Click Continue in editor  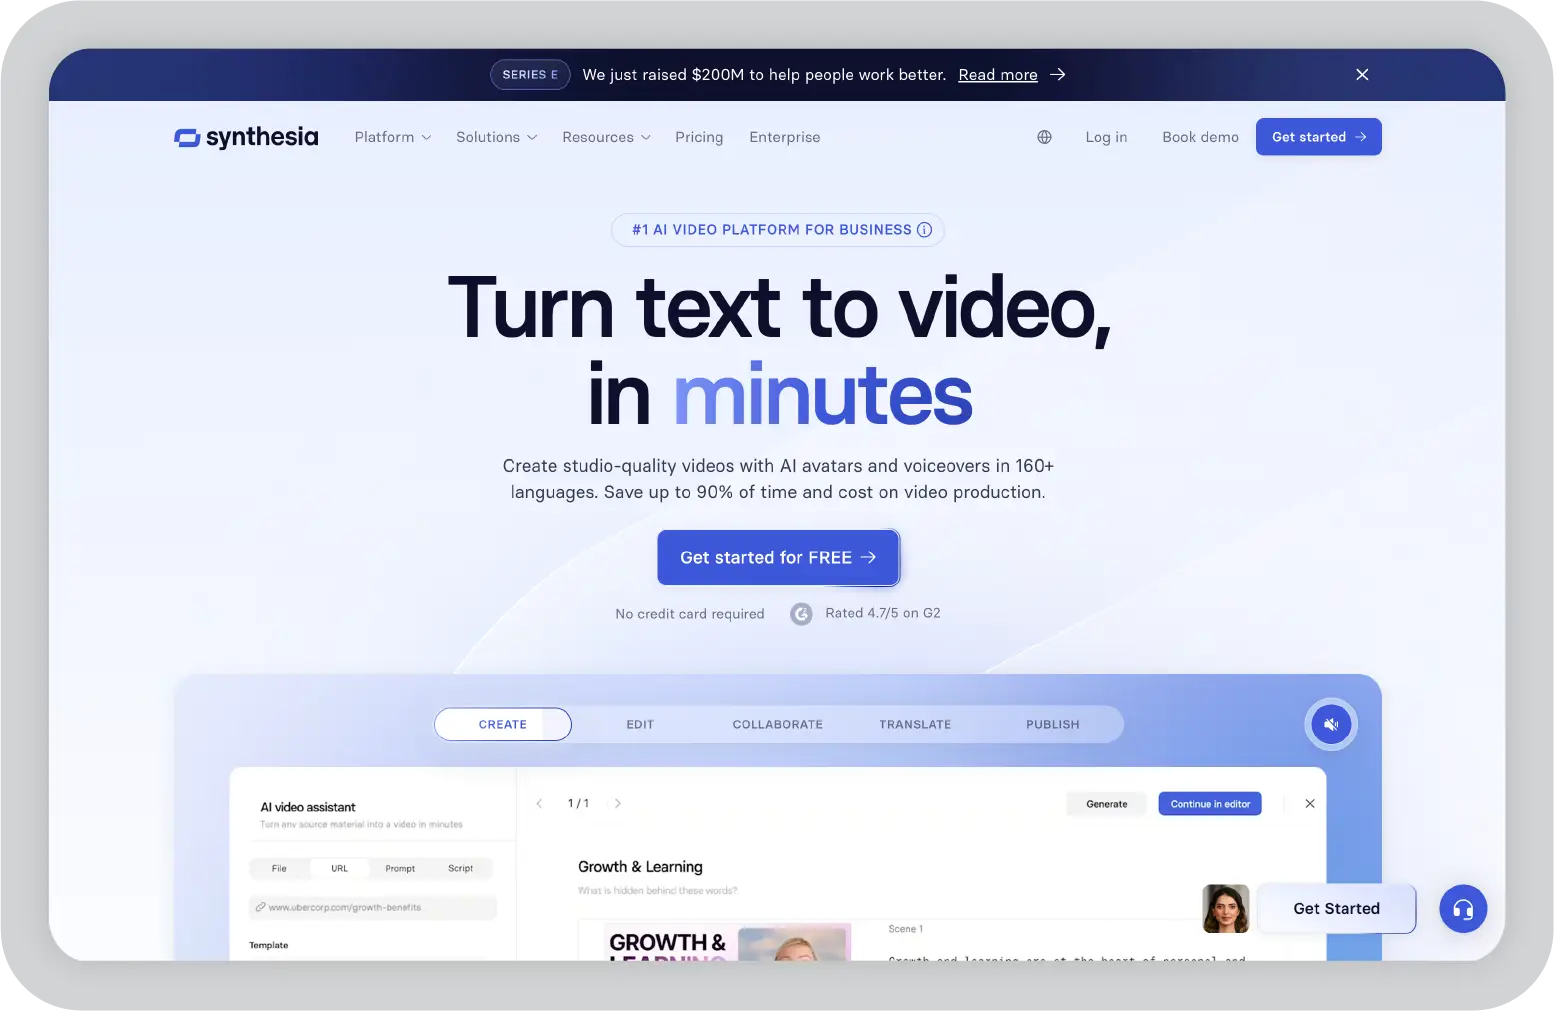(x=1210, y=804)
